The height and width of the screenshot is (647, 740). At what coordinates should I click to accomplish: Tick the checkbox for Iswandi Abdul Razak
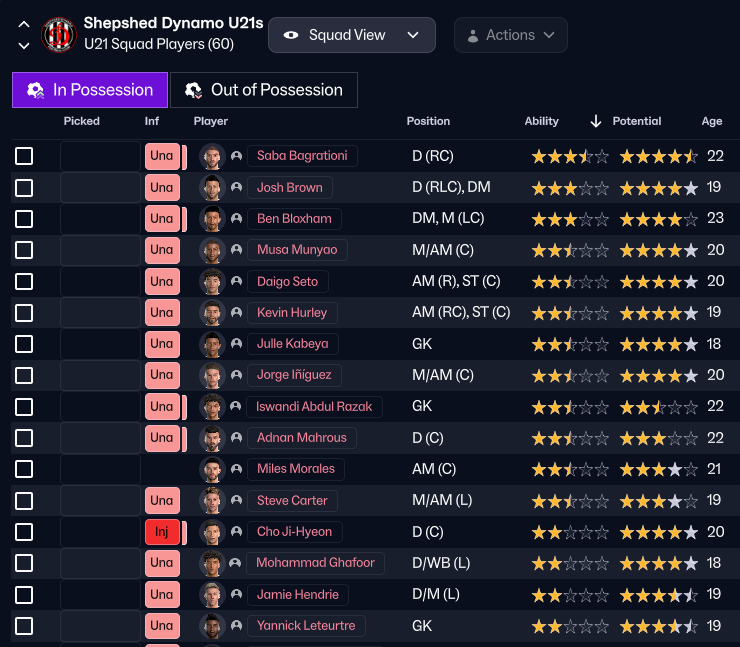[24, 407]
